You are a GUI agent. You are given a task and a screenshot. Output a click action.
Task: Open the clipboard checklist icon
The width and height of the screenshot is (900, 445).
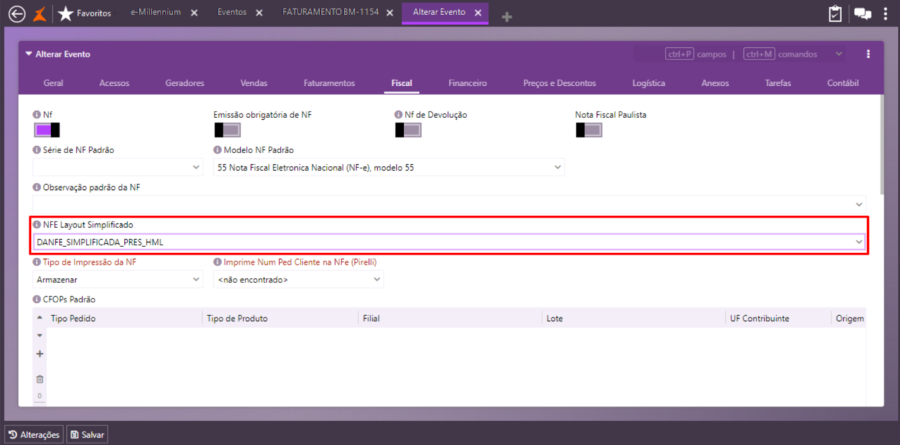[x=835, y=14]
